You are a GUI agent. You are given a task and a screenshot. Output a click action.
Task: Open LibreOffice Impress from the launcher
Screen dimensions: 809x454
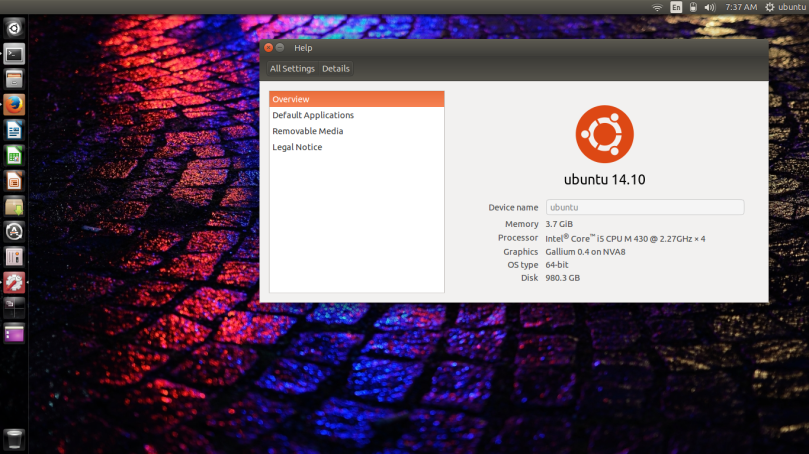(14, 181)
